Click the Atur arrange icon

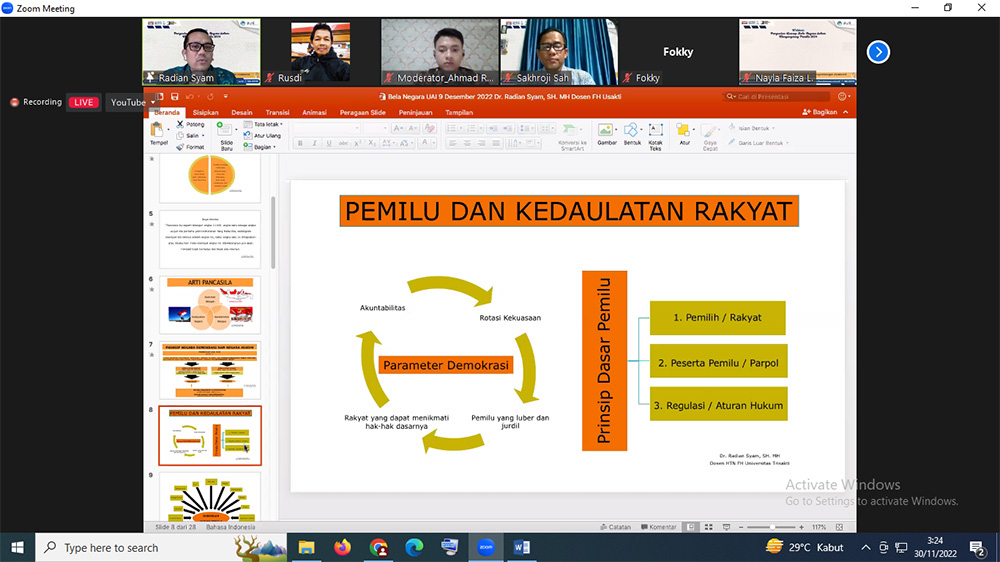point(684,134)
